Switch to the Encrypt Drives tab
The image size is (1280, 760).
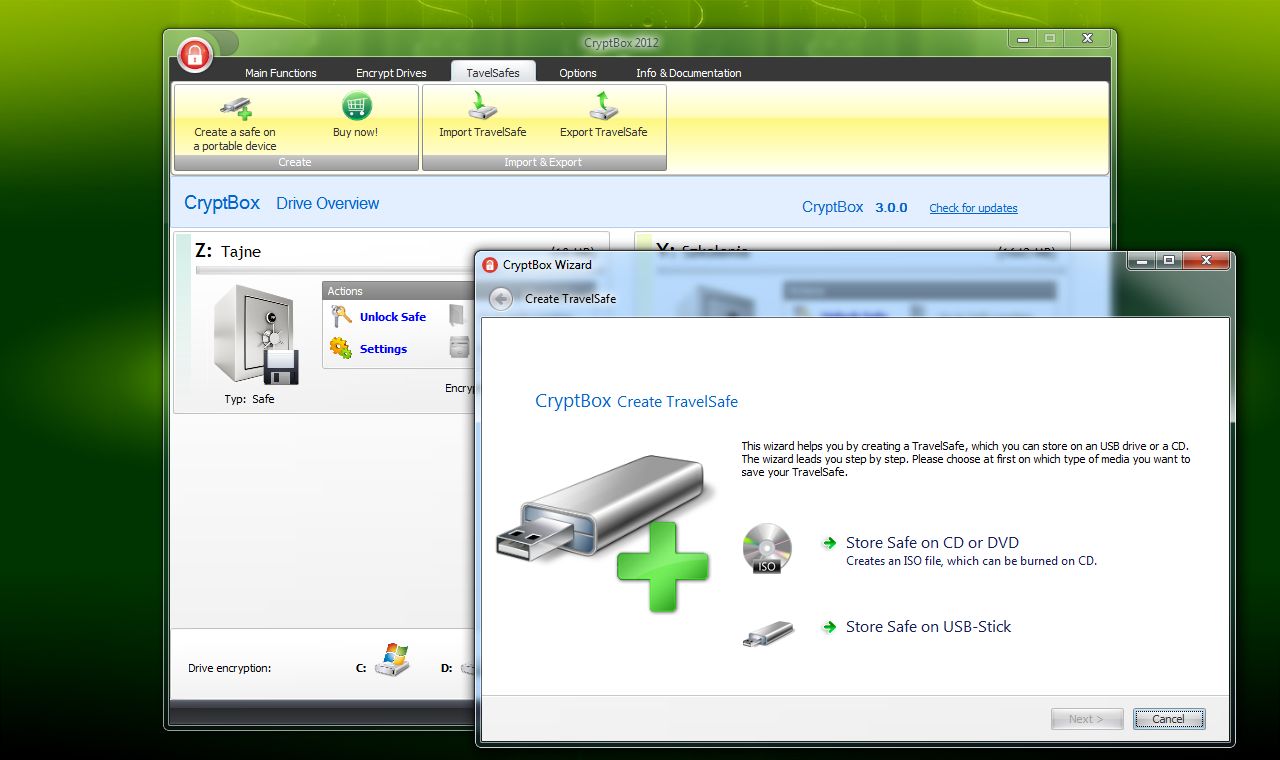click(x=391, y=73)
